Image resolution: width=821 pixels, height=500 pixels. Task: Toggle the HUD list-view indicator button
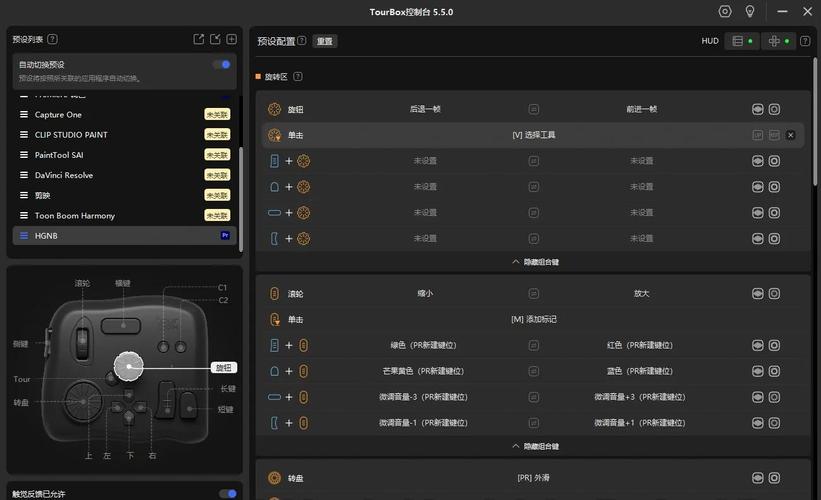coord(742,41)
